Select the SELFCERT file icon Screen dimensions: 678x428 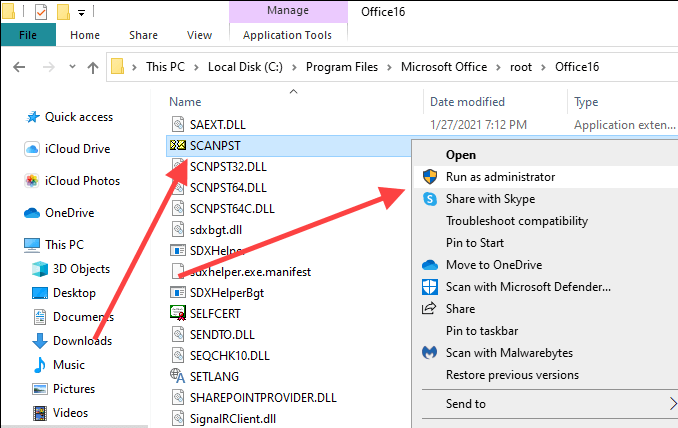[178, 313]
